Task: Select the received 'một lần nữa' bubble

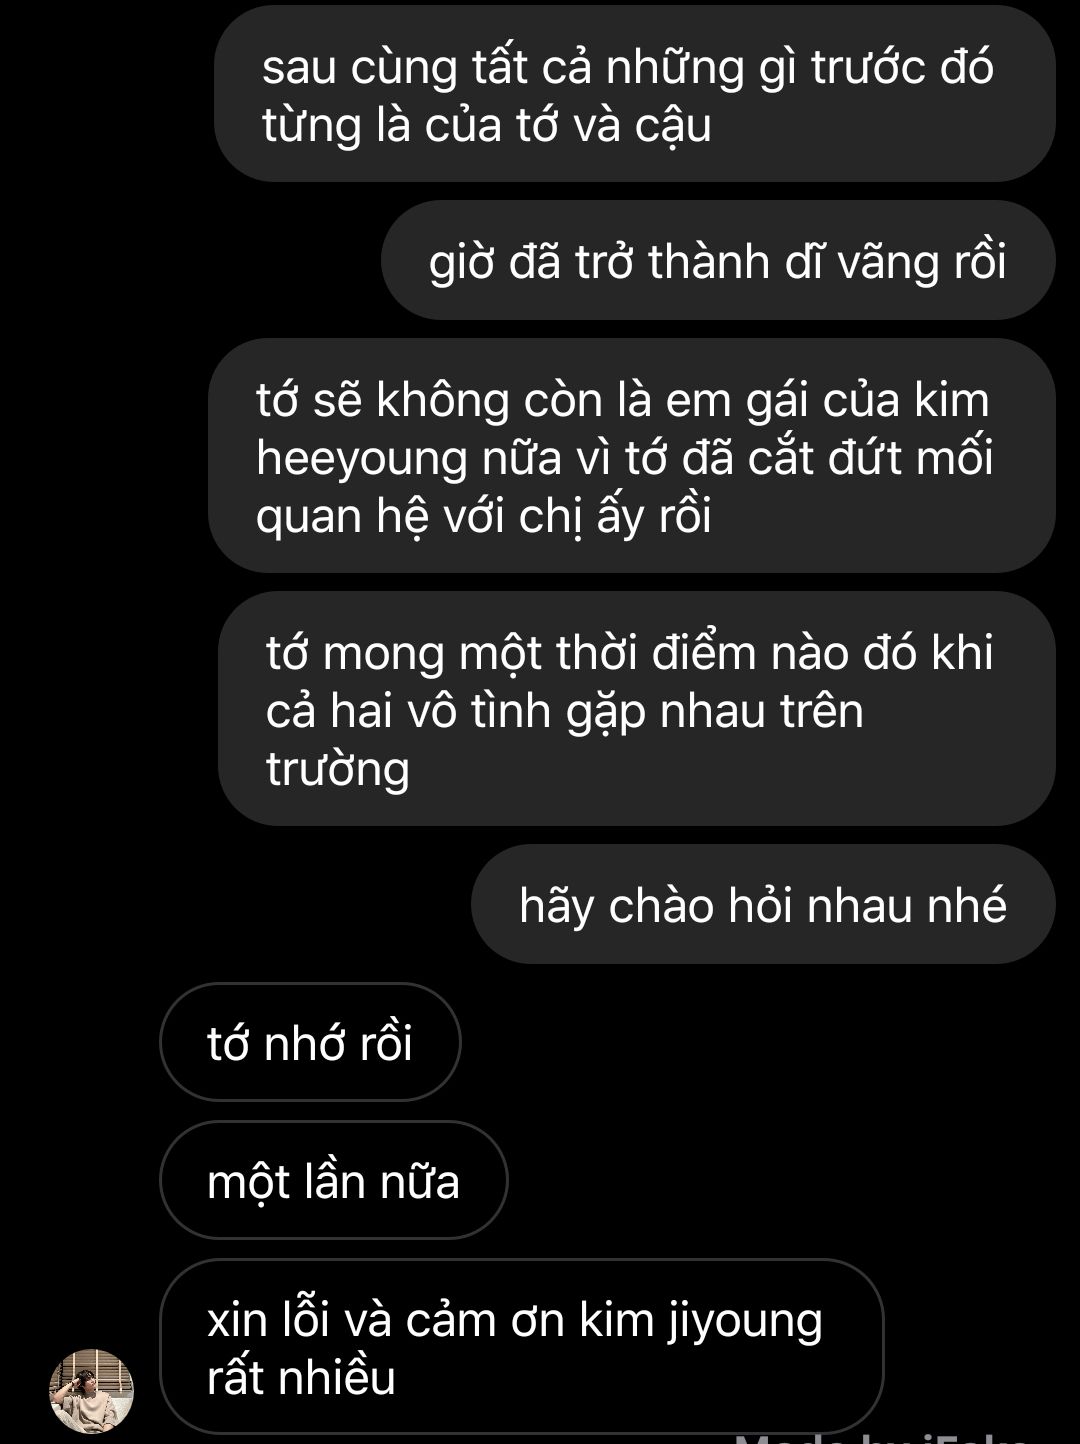Action: click(334, 1180)
